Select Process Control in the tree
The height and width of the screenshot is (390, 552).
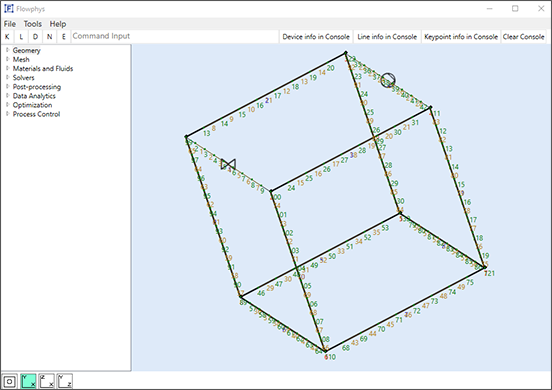coord(37,114)
